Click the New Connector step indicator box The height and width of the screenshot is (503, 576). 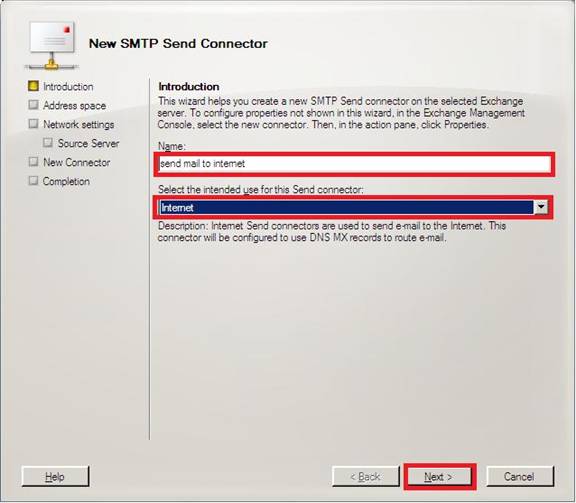(x=33, y=162)
